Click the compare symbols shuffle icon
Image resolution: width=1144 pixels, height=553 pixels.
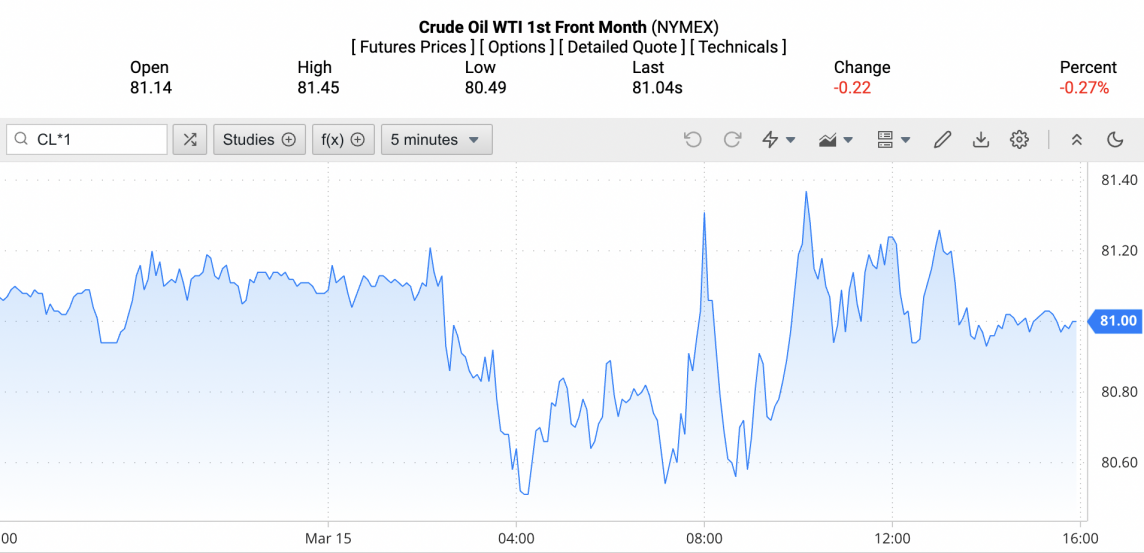[x=190, y=140]
